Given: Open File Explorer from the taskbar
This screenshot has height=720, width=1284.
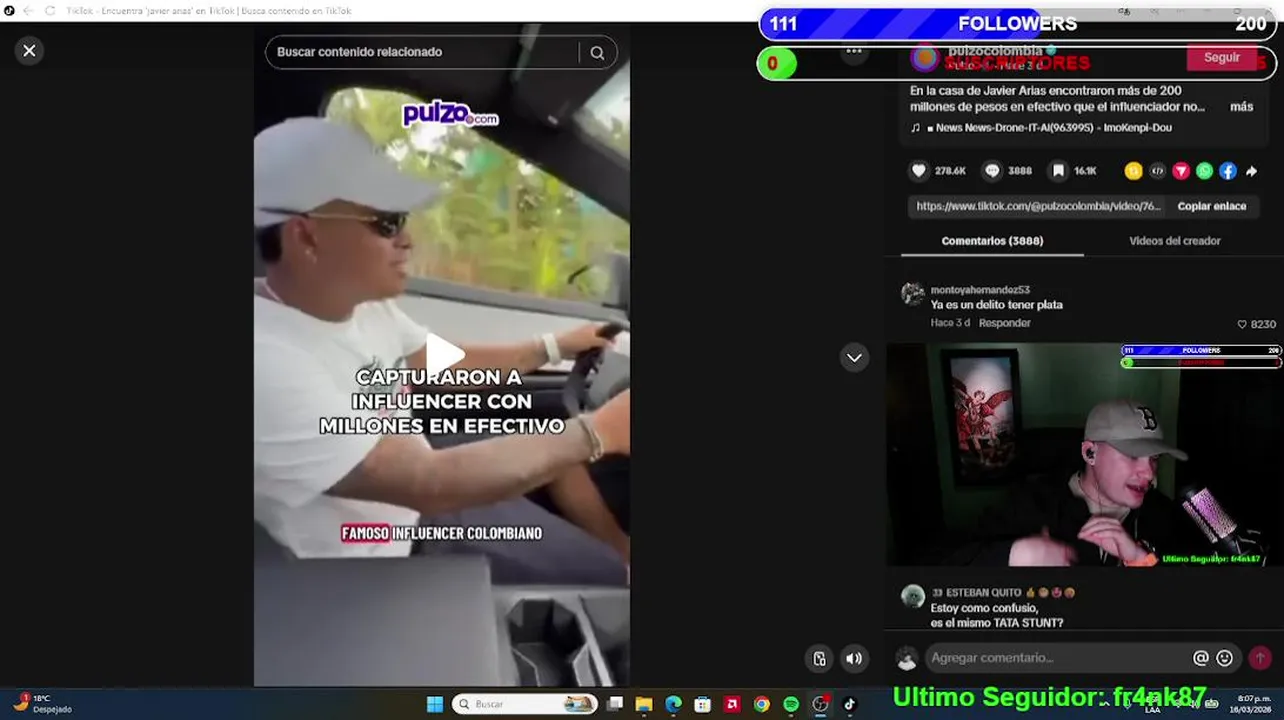Looking at the screenshot, I should point(644,704).
